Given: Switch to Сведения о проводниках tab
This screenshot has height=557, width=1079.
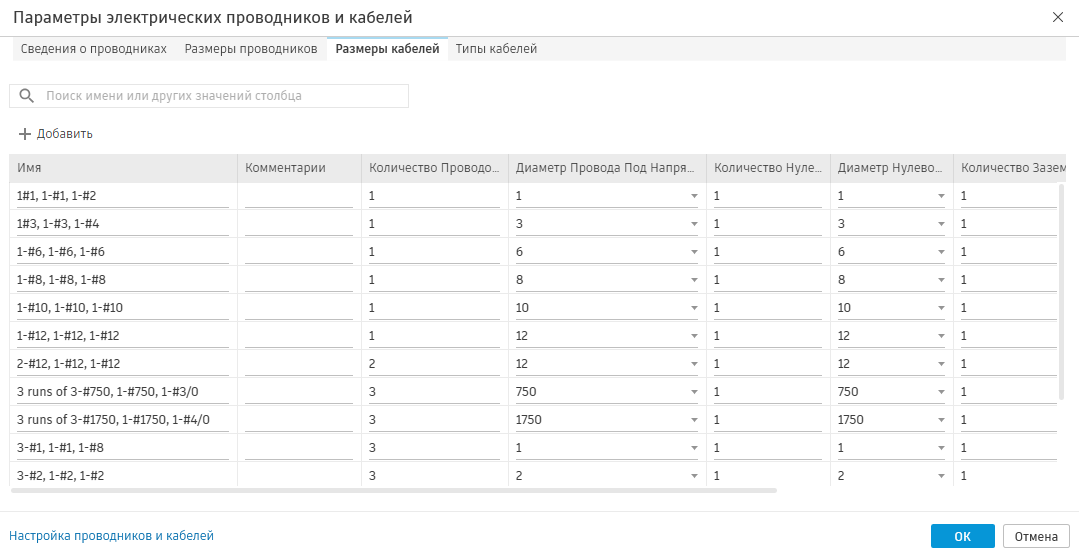Looking at the screenshot, I should [94, 49].
